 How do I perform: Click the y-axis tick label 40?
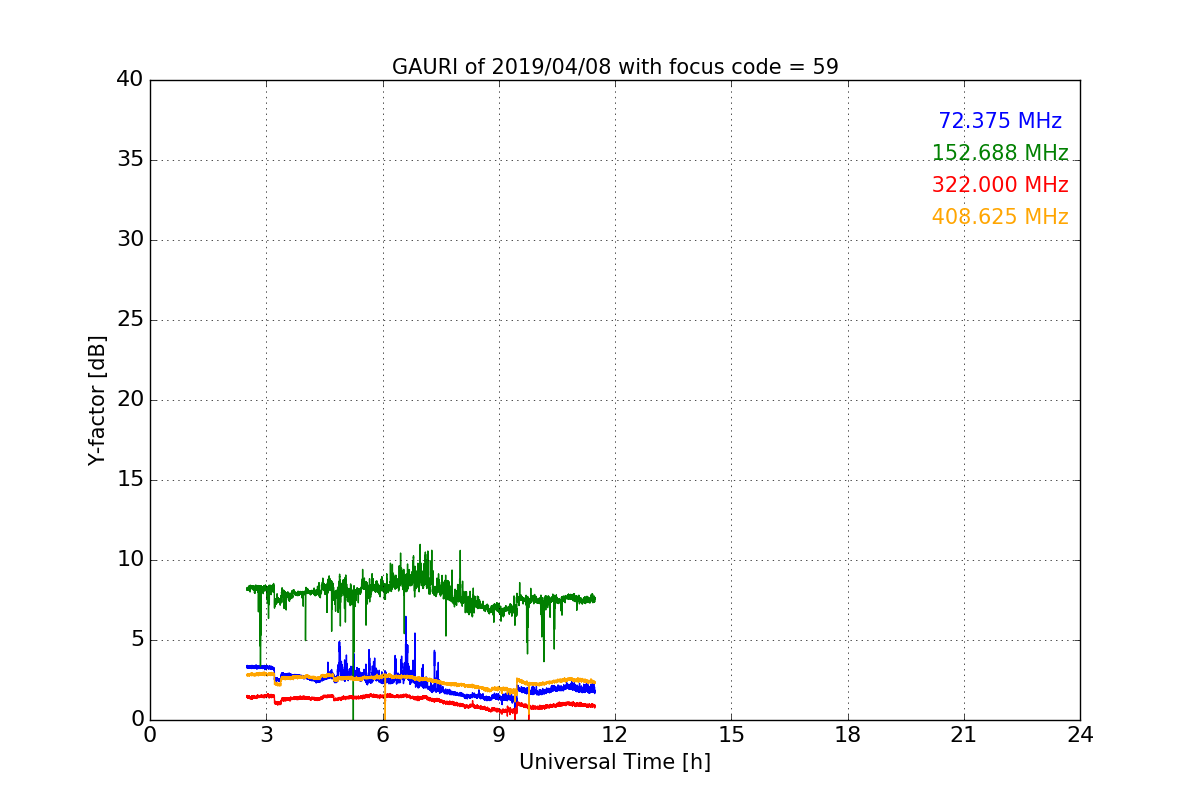pos(130,80)
